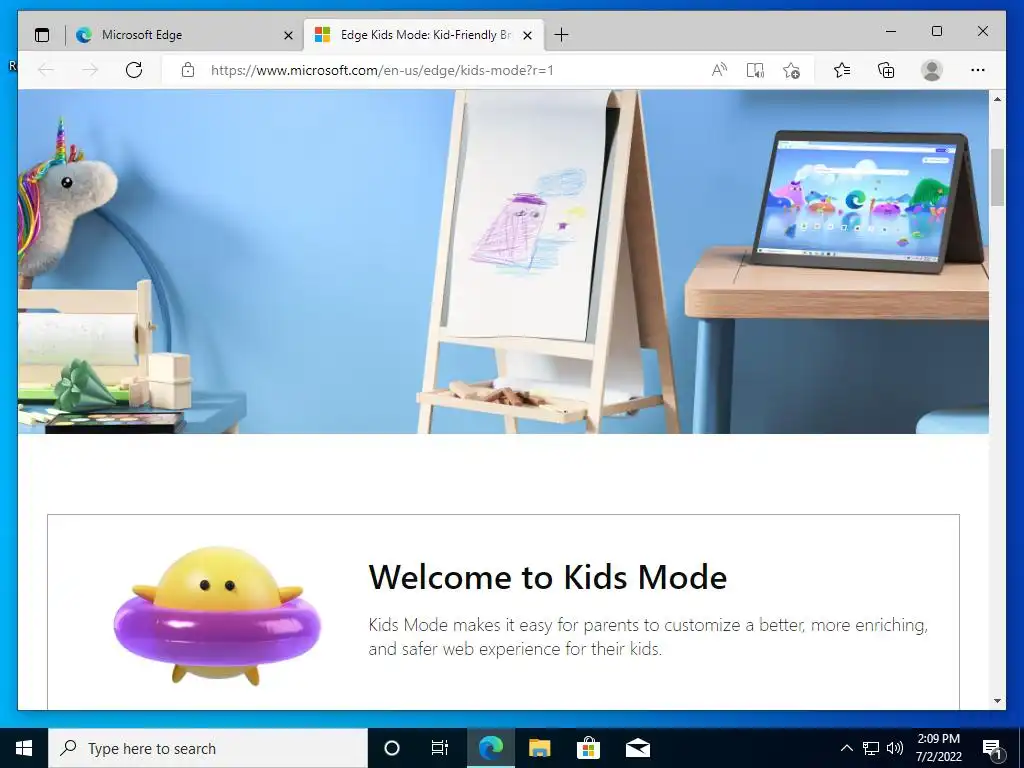Click the yellow character with purple float
Screen dimensions: 1024x768
217,616
